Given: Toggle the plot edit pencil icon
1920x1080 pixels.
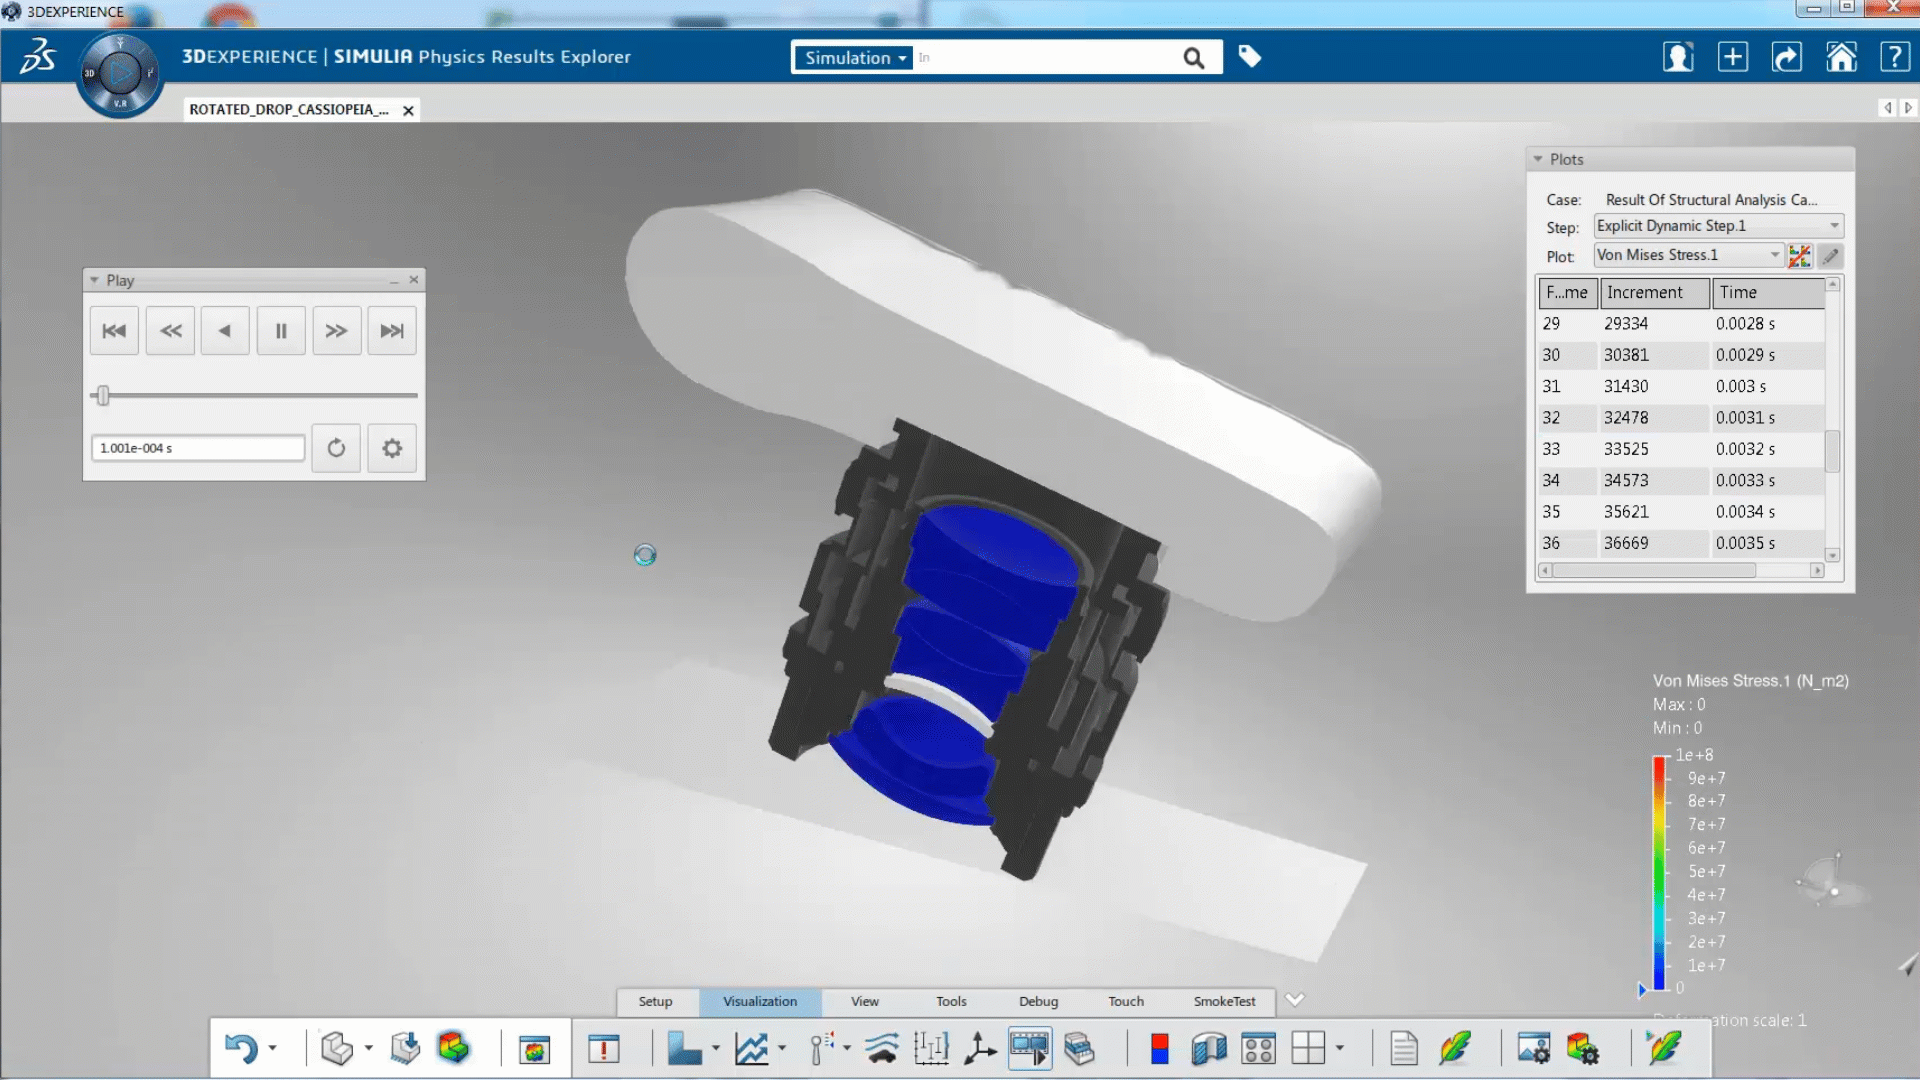Looking at the screenshot, I should 1830,255.
